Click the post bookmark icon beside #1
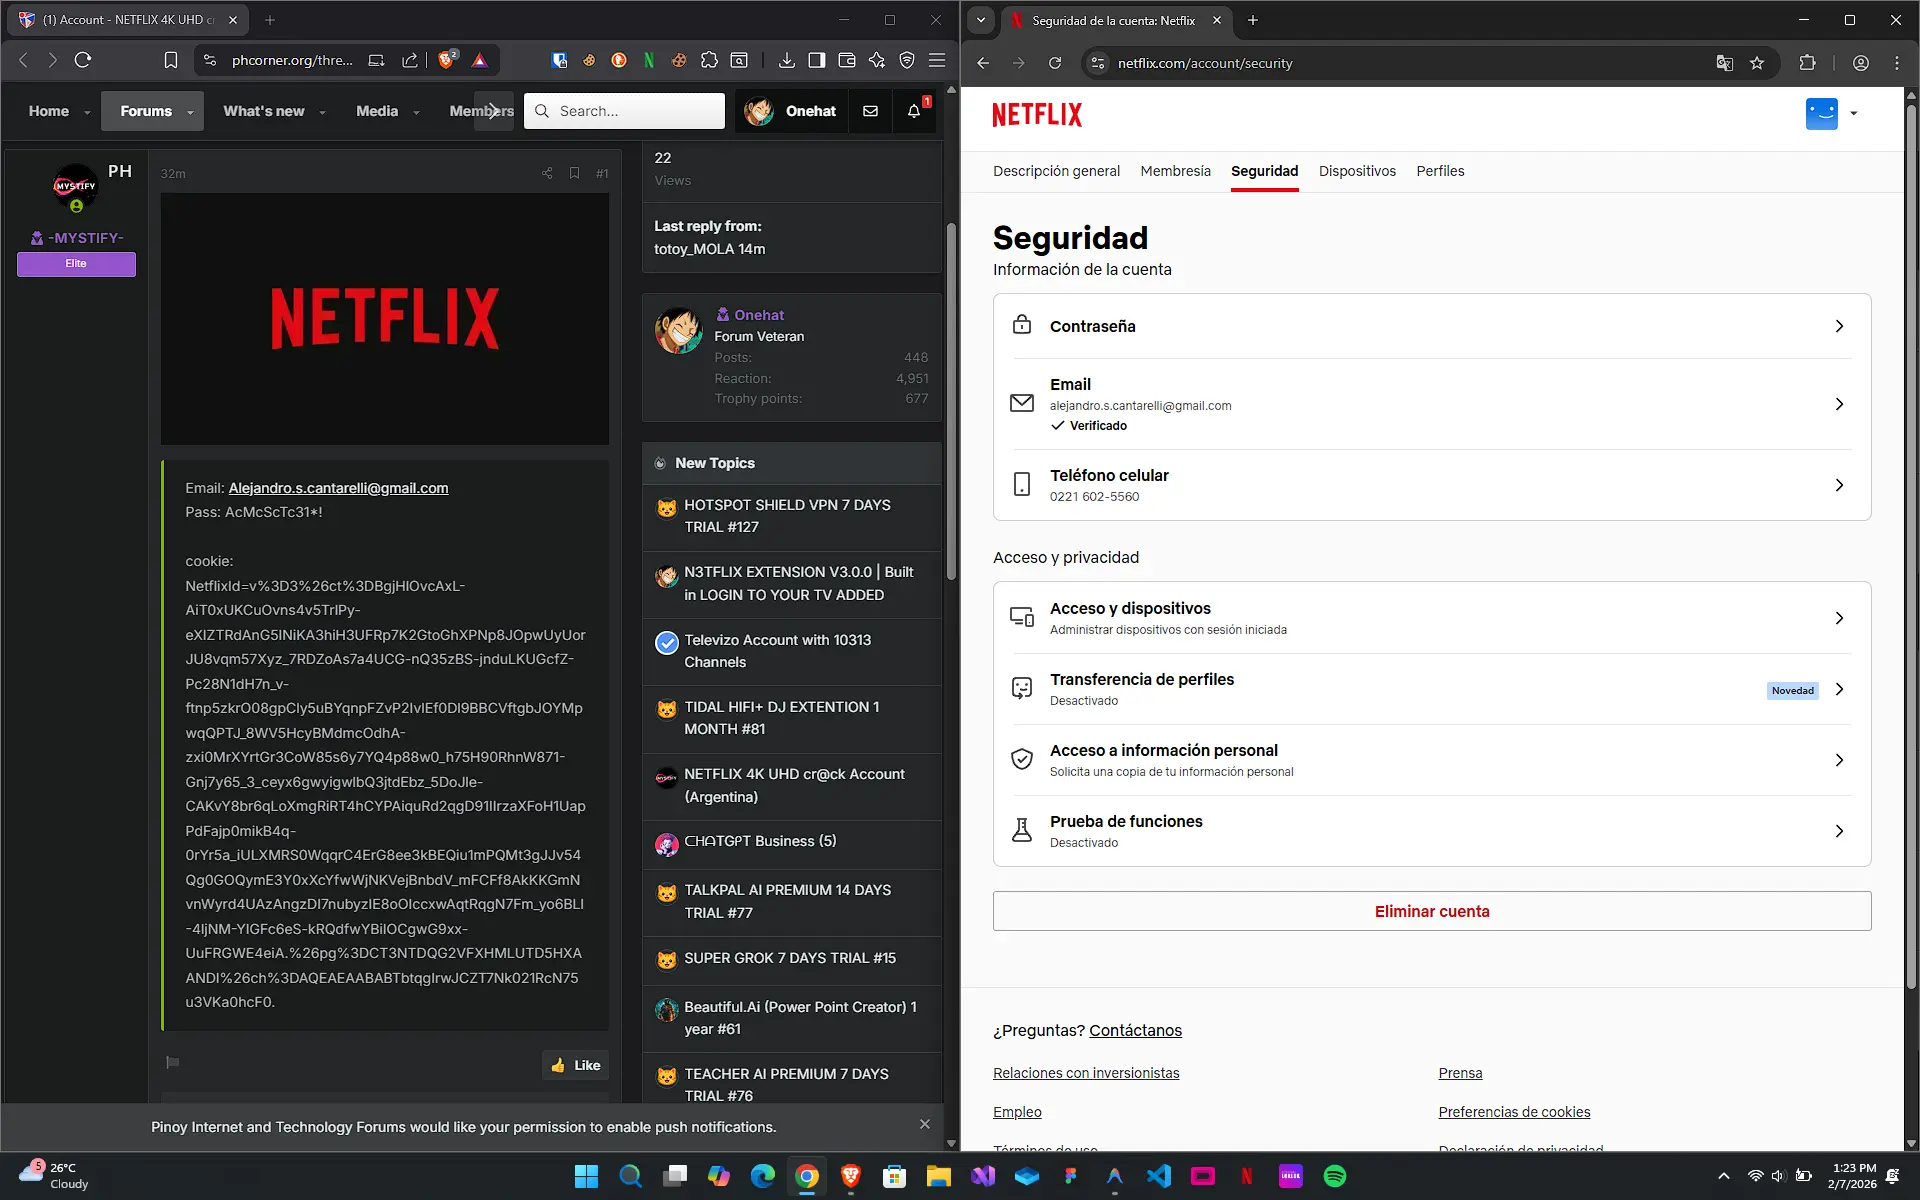1920x1200 pixels. (x=574, y=173)
